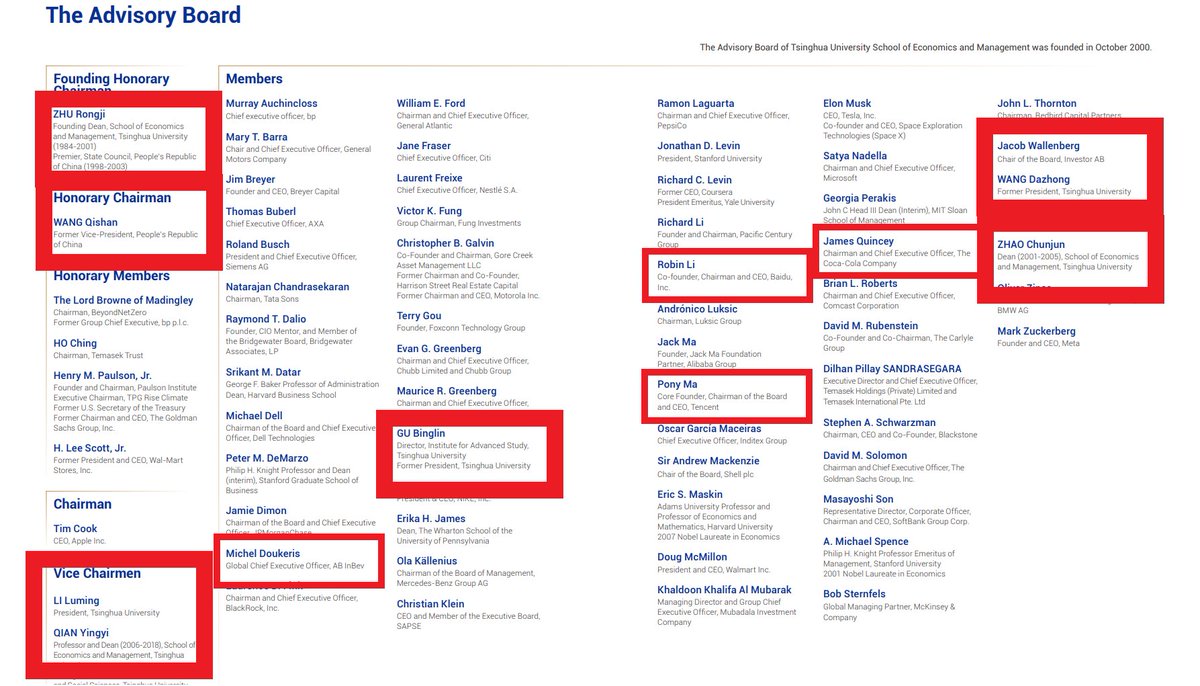The height and width of the screenshot is (686, 1200).
Task: Click Robin Li's highlighted name
Action: click(x=678, y=263)
